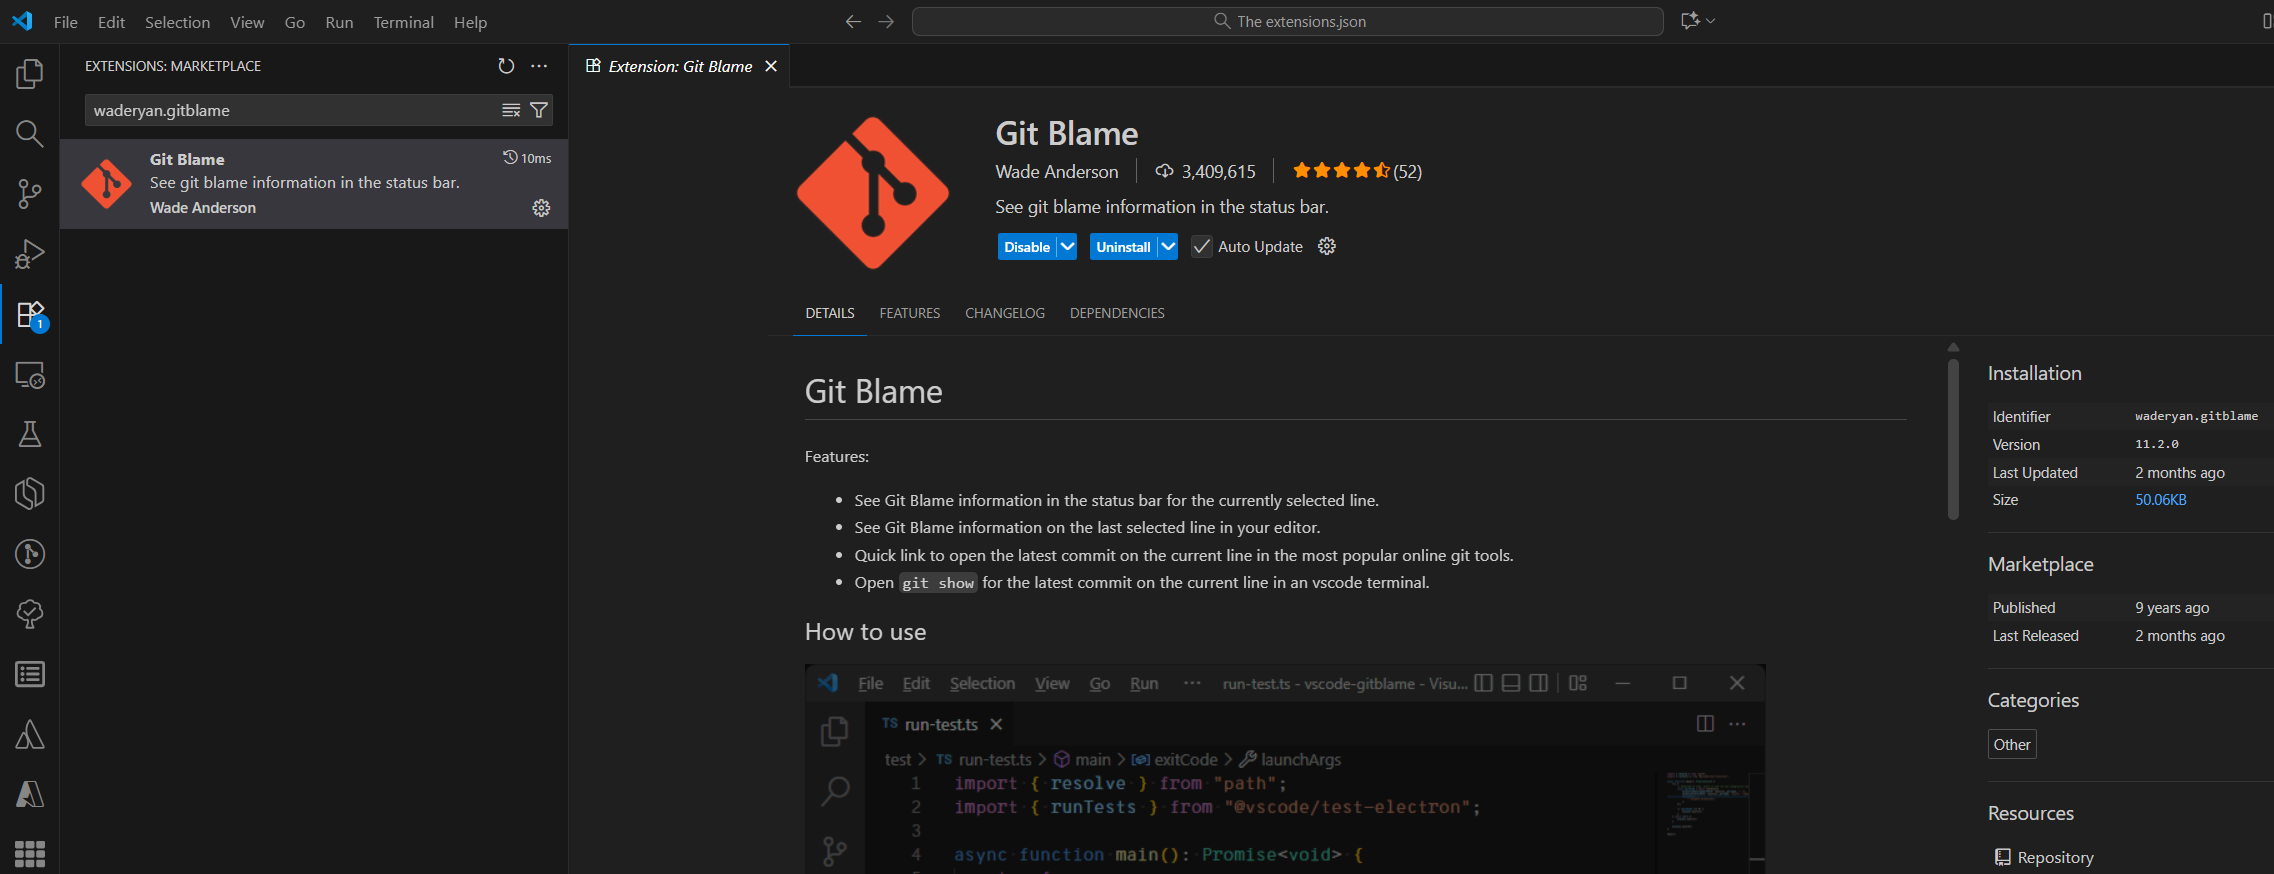Go forward with the navigation arrow

[886, 21]
